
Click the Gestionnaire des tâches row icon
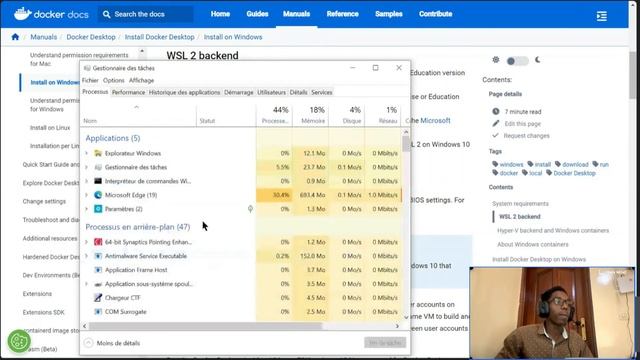pos(98,167)
